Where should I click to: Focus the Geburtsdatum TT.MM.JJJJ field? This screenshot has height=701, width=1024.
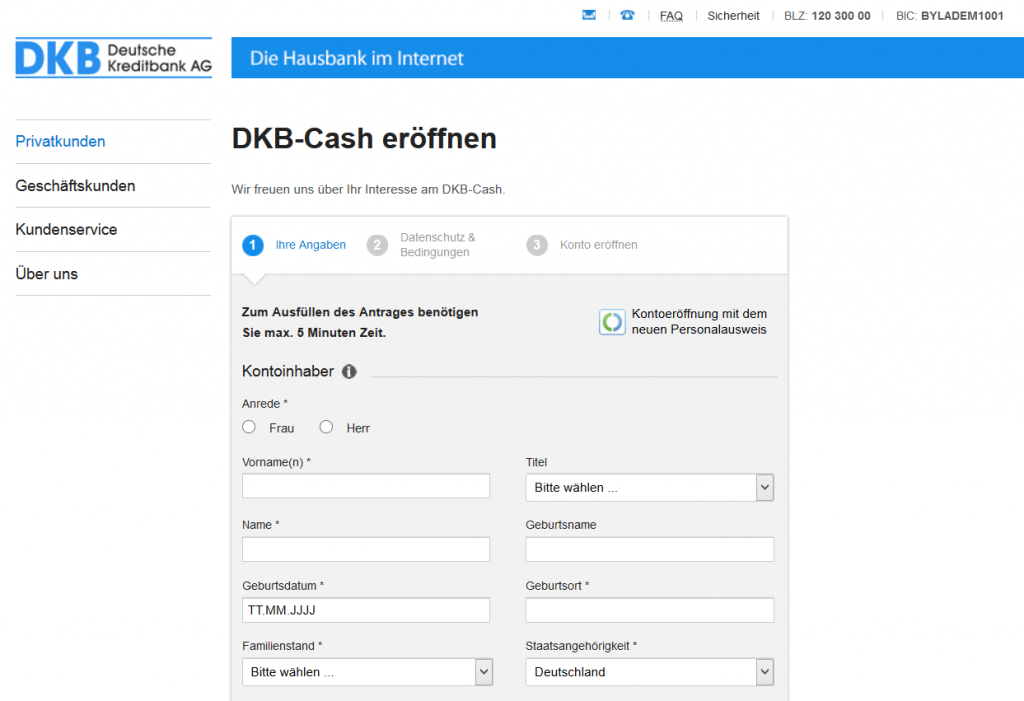pyautogui.click(x=366, y=610)
